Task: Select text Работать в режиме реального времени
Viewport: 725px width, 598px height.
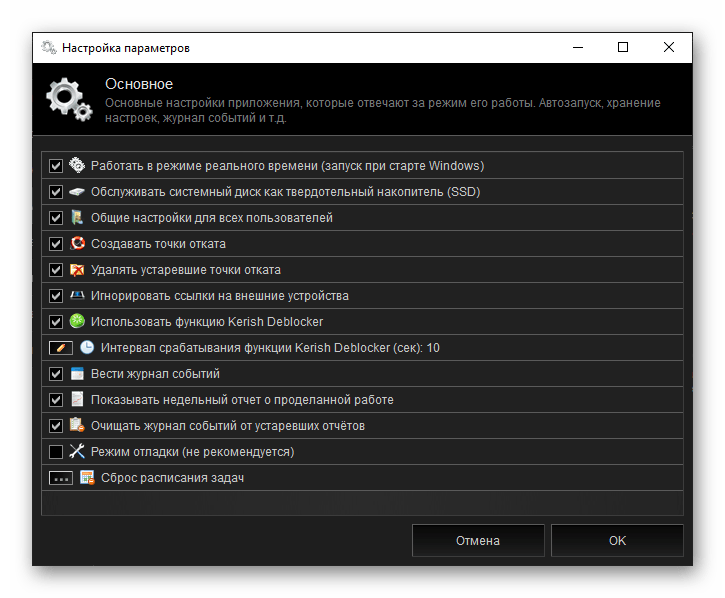Action: click(204, 166)
